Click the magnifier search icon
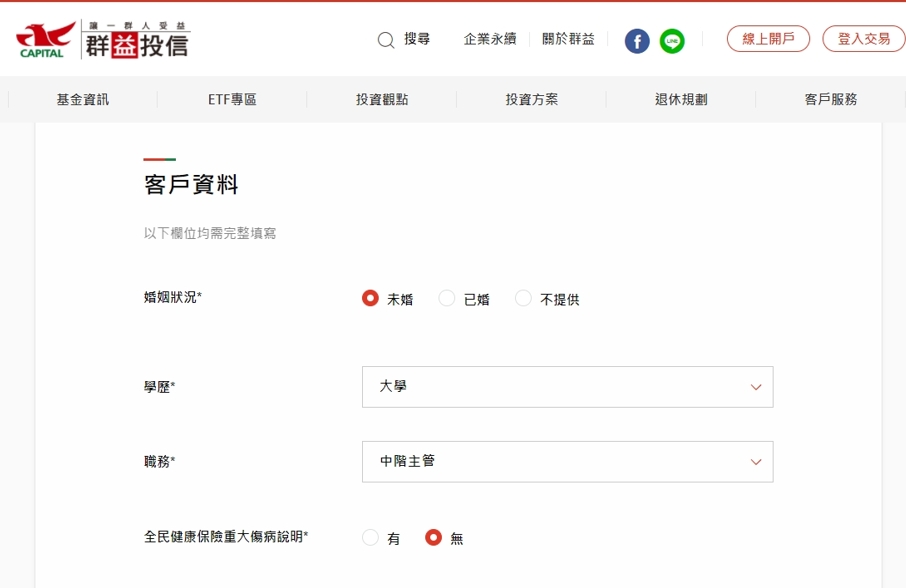The height and width of the screenshot is (588, 906). [x=386, y=40]
